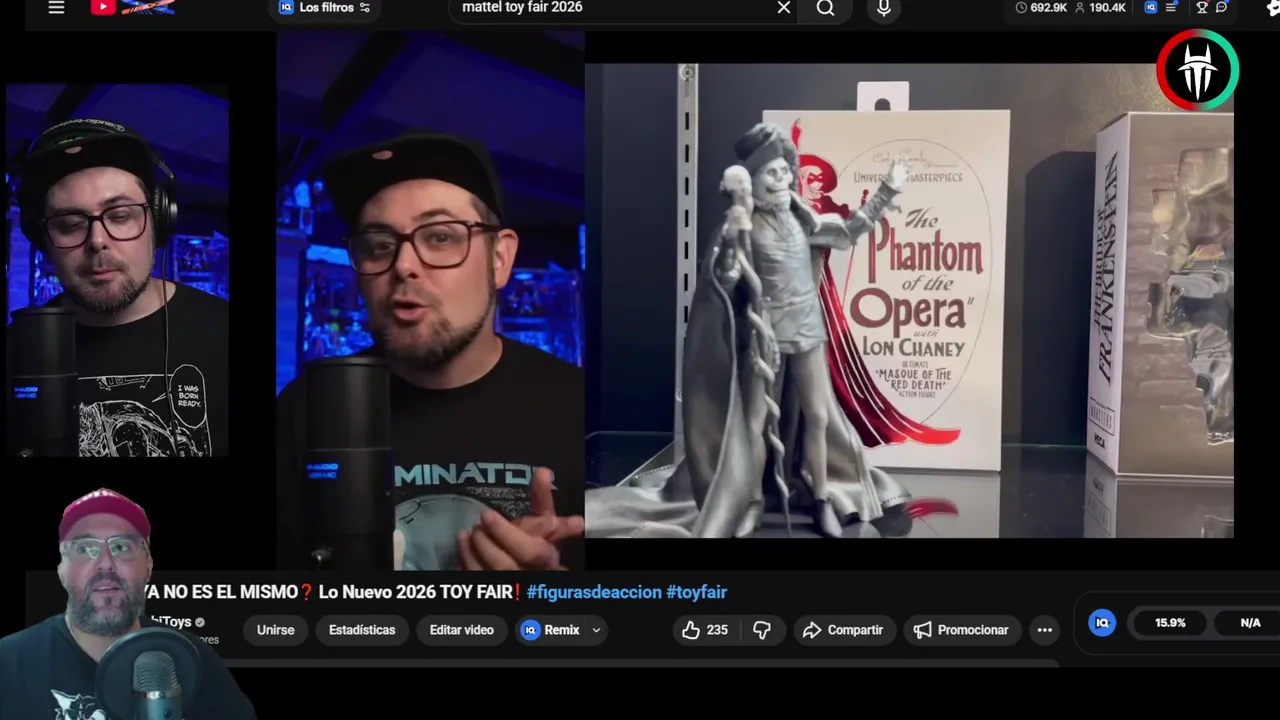Click the round blue IQ score icon

(1102, 622)
